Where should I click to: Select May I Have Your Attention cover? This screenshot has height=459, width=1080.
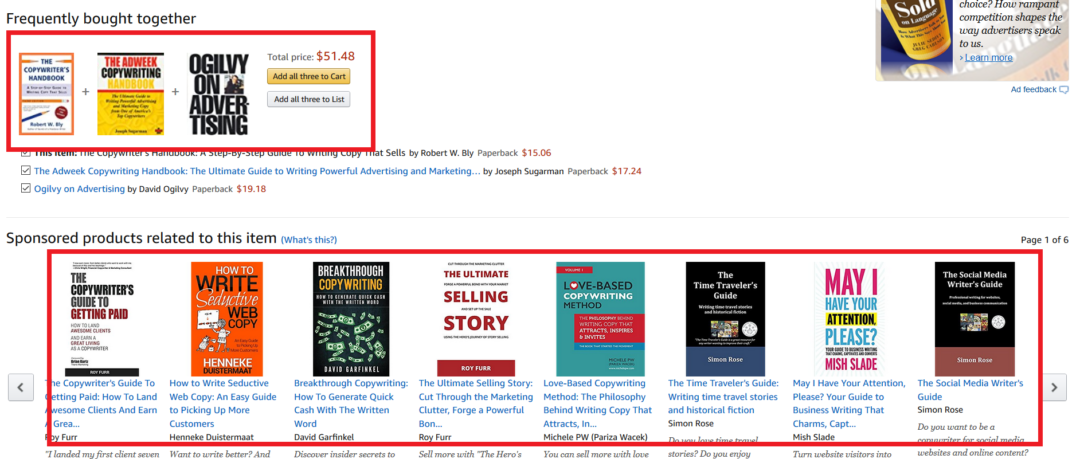pyautogui.click(x=850, y=318)
